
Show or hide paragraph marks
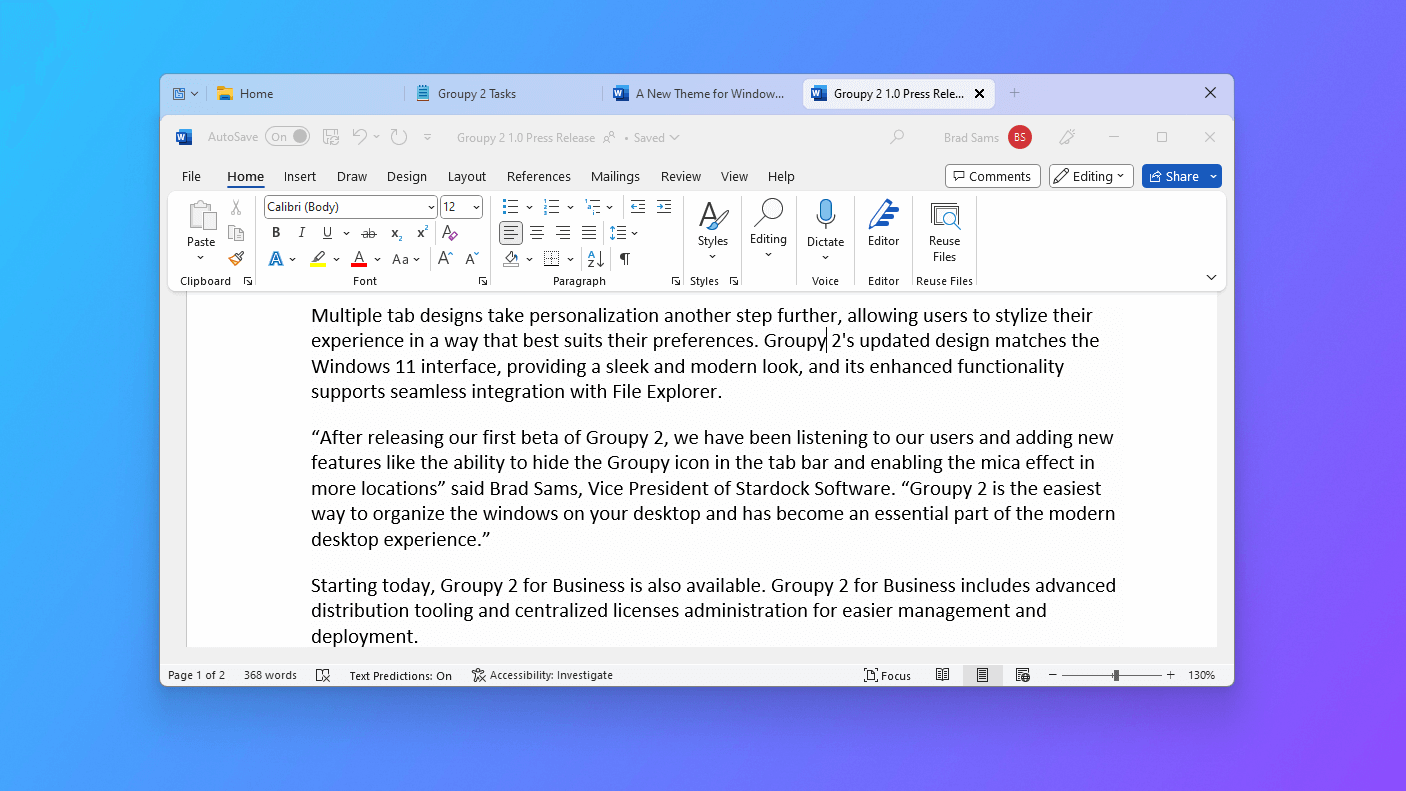click(x=625, y=259)
